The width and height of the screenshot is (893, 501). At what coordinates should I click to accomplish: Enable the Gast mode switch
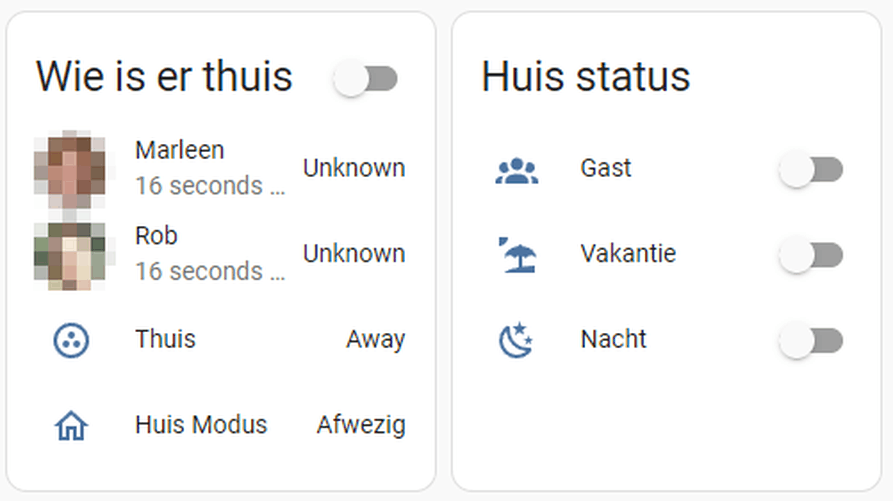coord(811,170)
